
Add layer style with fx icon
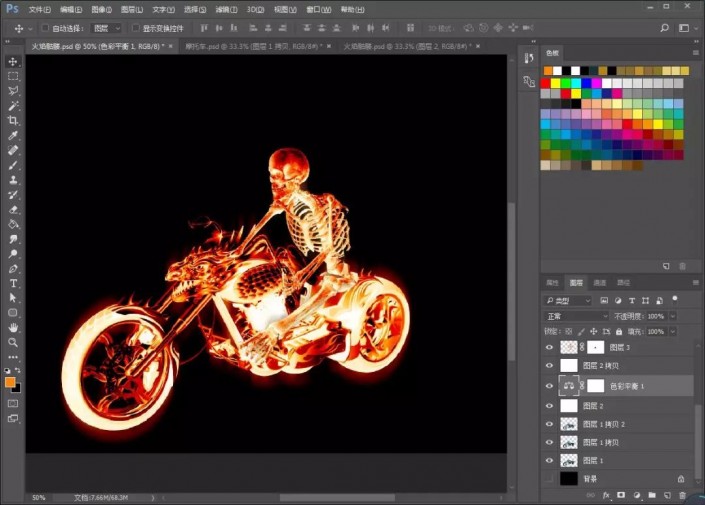[x=606, y=495]
